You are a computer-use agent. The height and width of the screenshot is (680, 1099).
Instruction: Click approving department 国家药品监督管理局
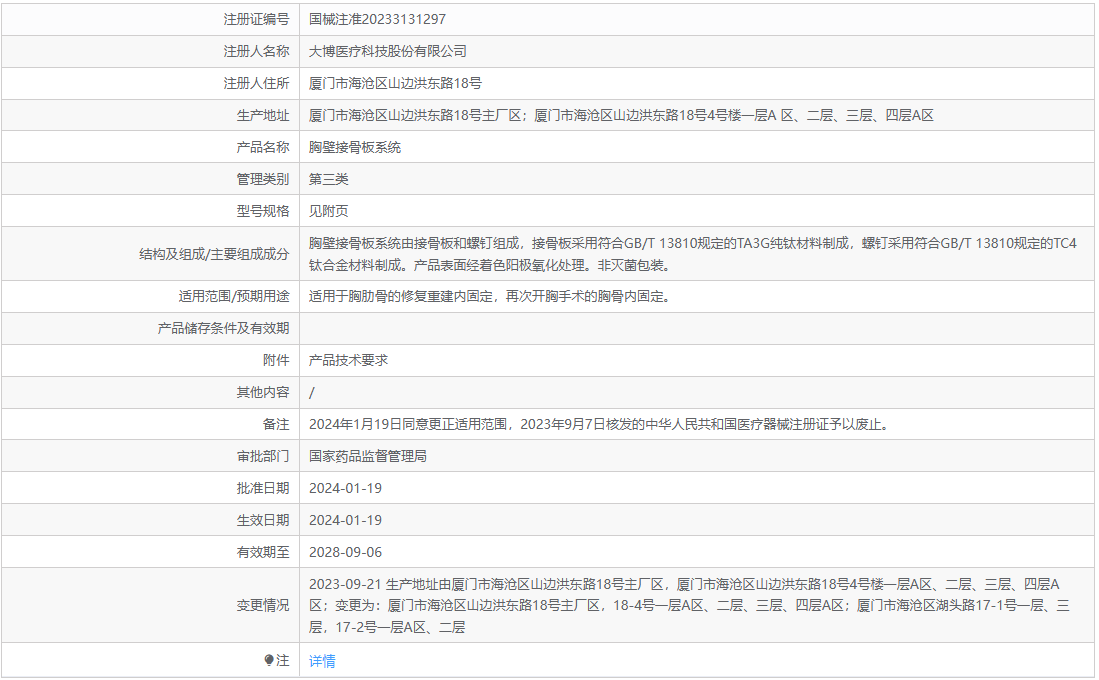(368, 456)
